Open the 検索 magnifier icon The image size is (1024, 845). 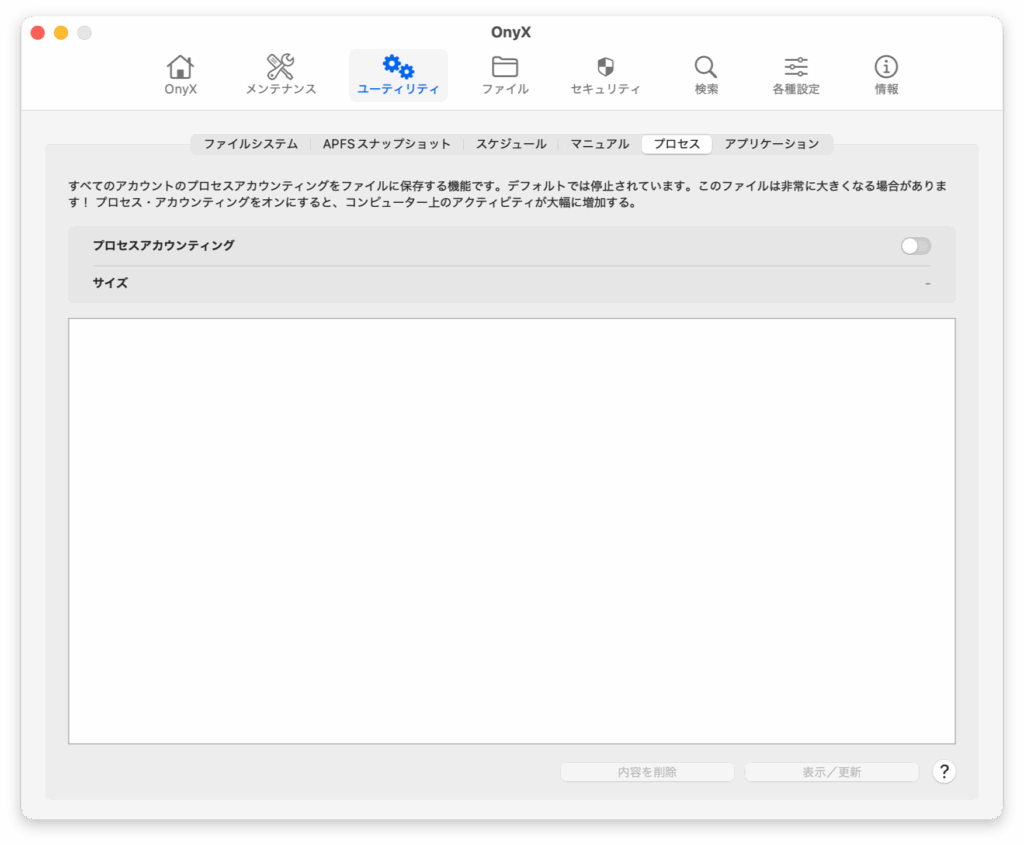pos(706,68)
